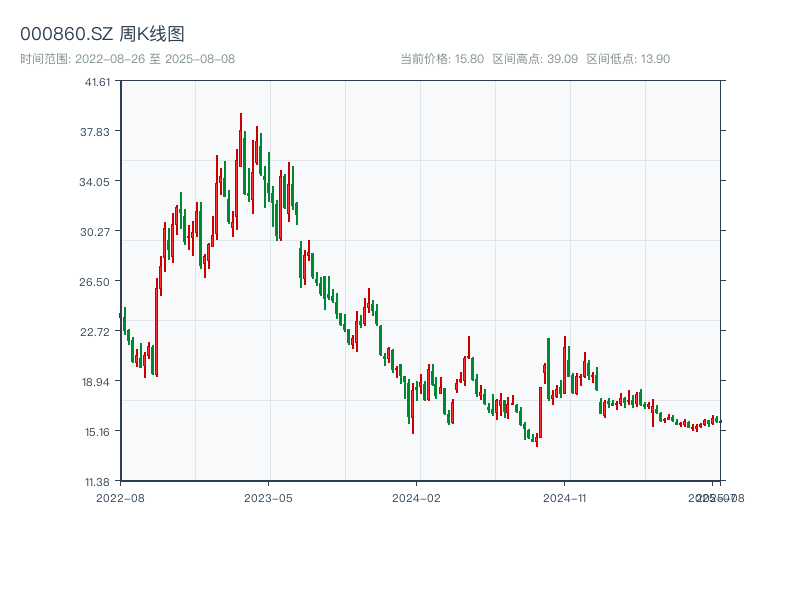Click the y-axis label 11.38

[97, 482]
